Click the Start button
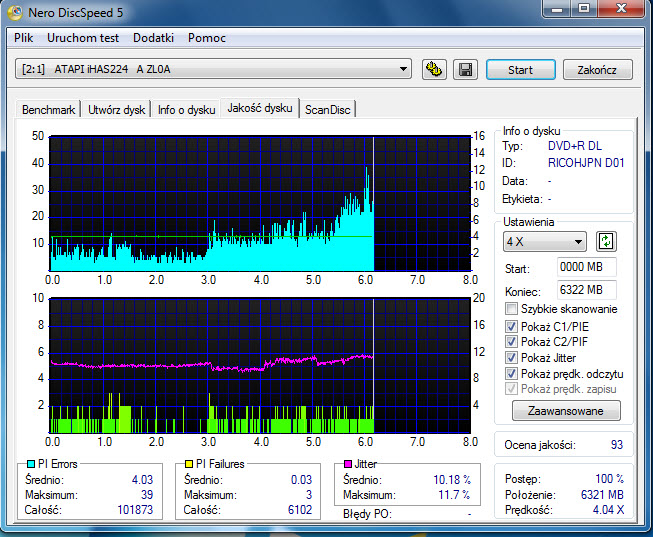Image resolution: width=653 pixels, height=537 pixels. click(521, 70)
